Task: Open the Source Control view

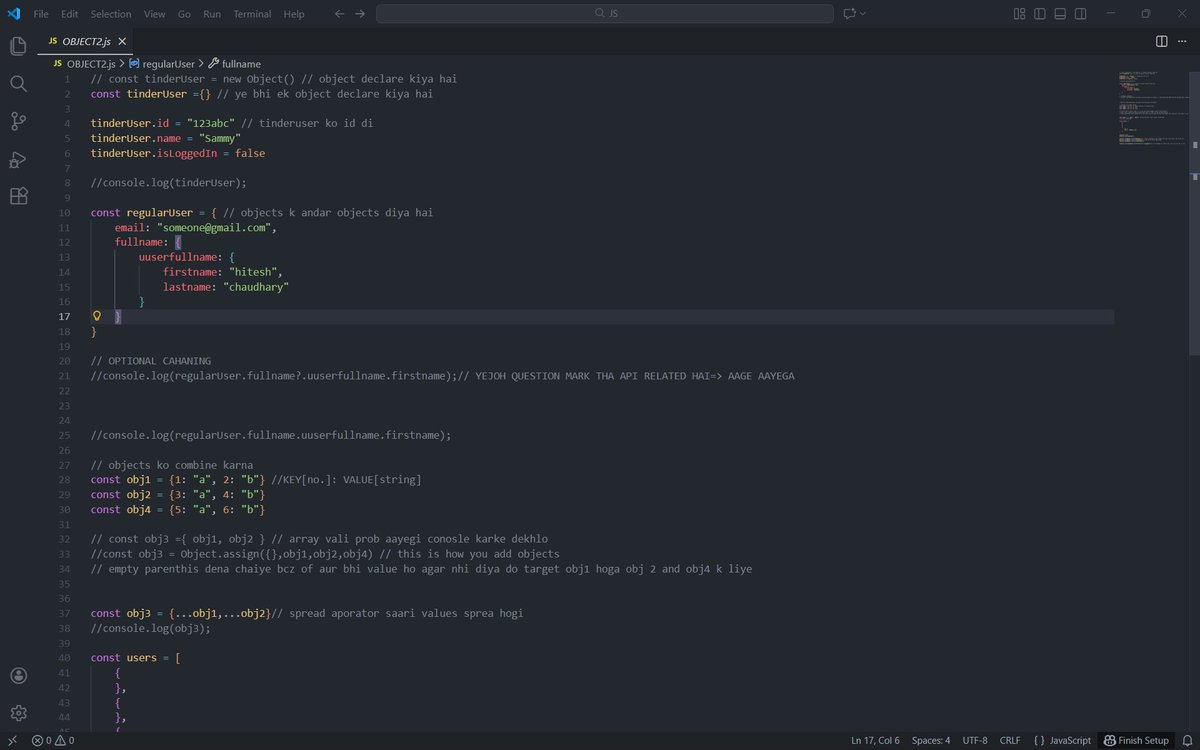Action: tap(18, 121)
